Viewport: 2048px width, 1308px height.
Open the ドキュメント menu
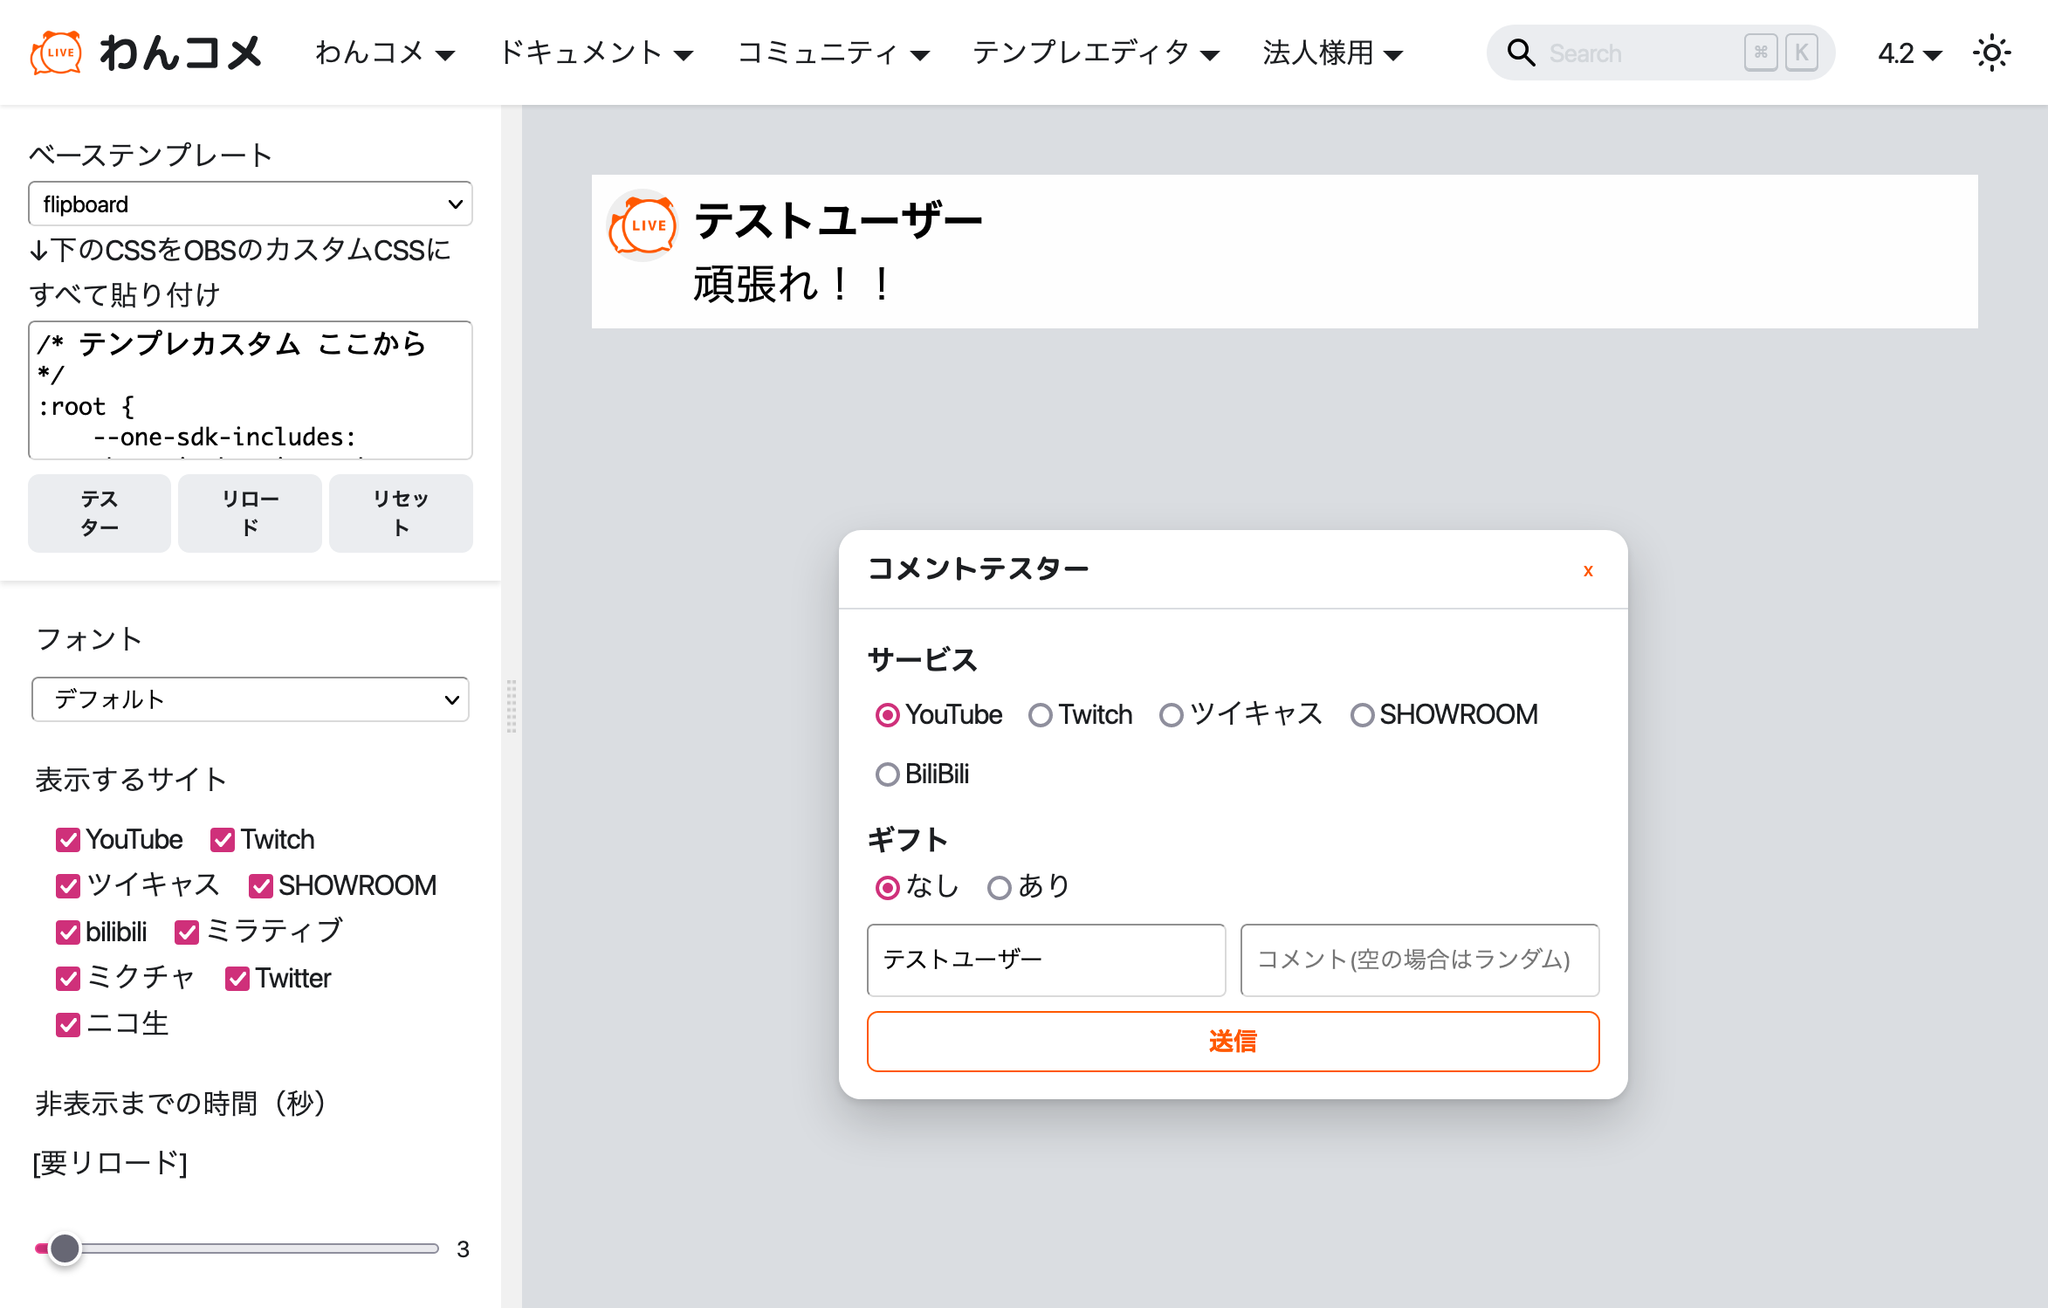(596, 53)
